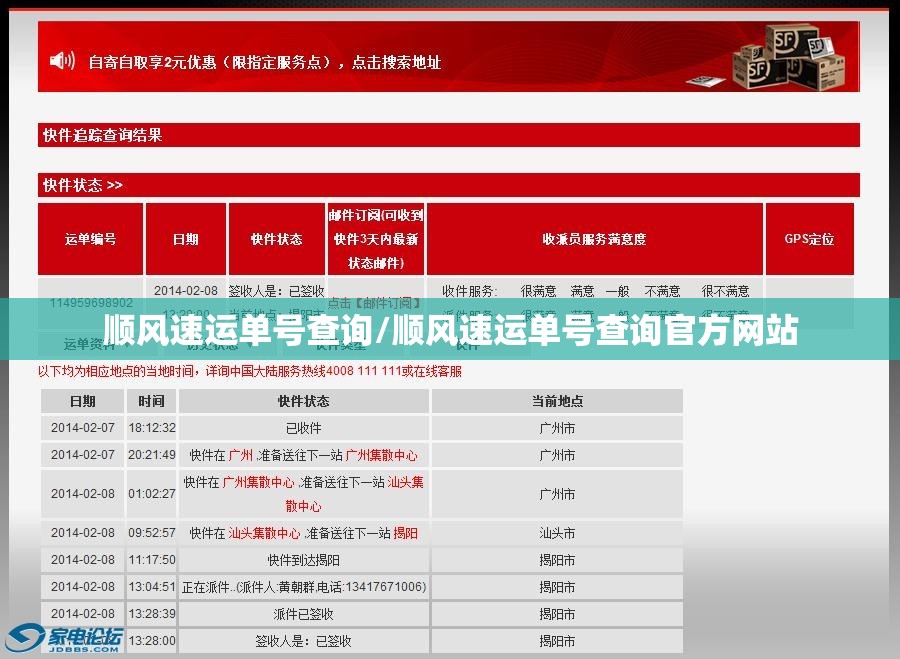Viewport: 900px width, 659px height.
Task: Click the 派件已签收 status cell
Action: (x=304, y=614)
